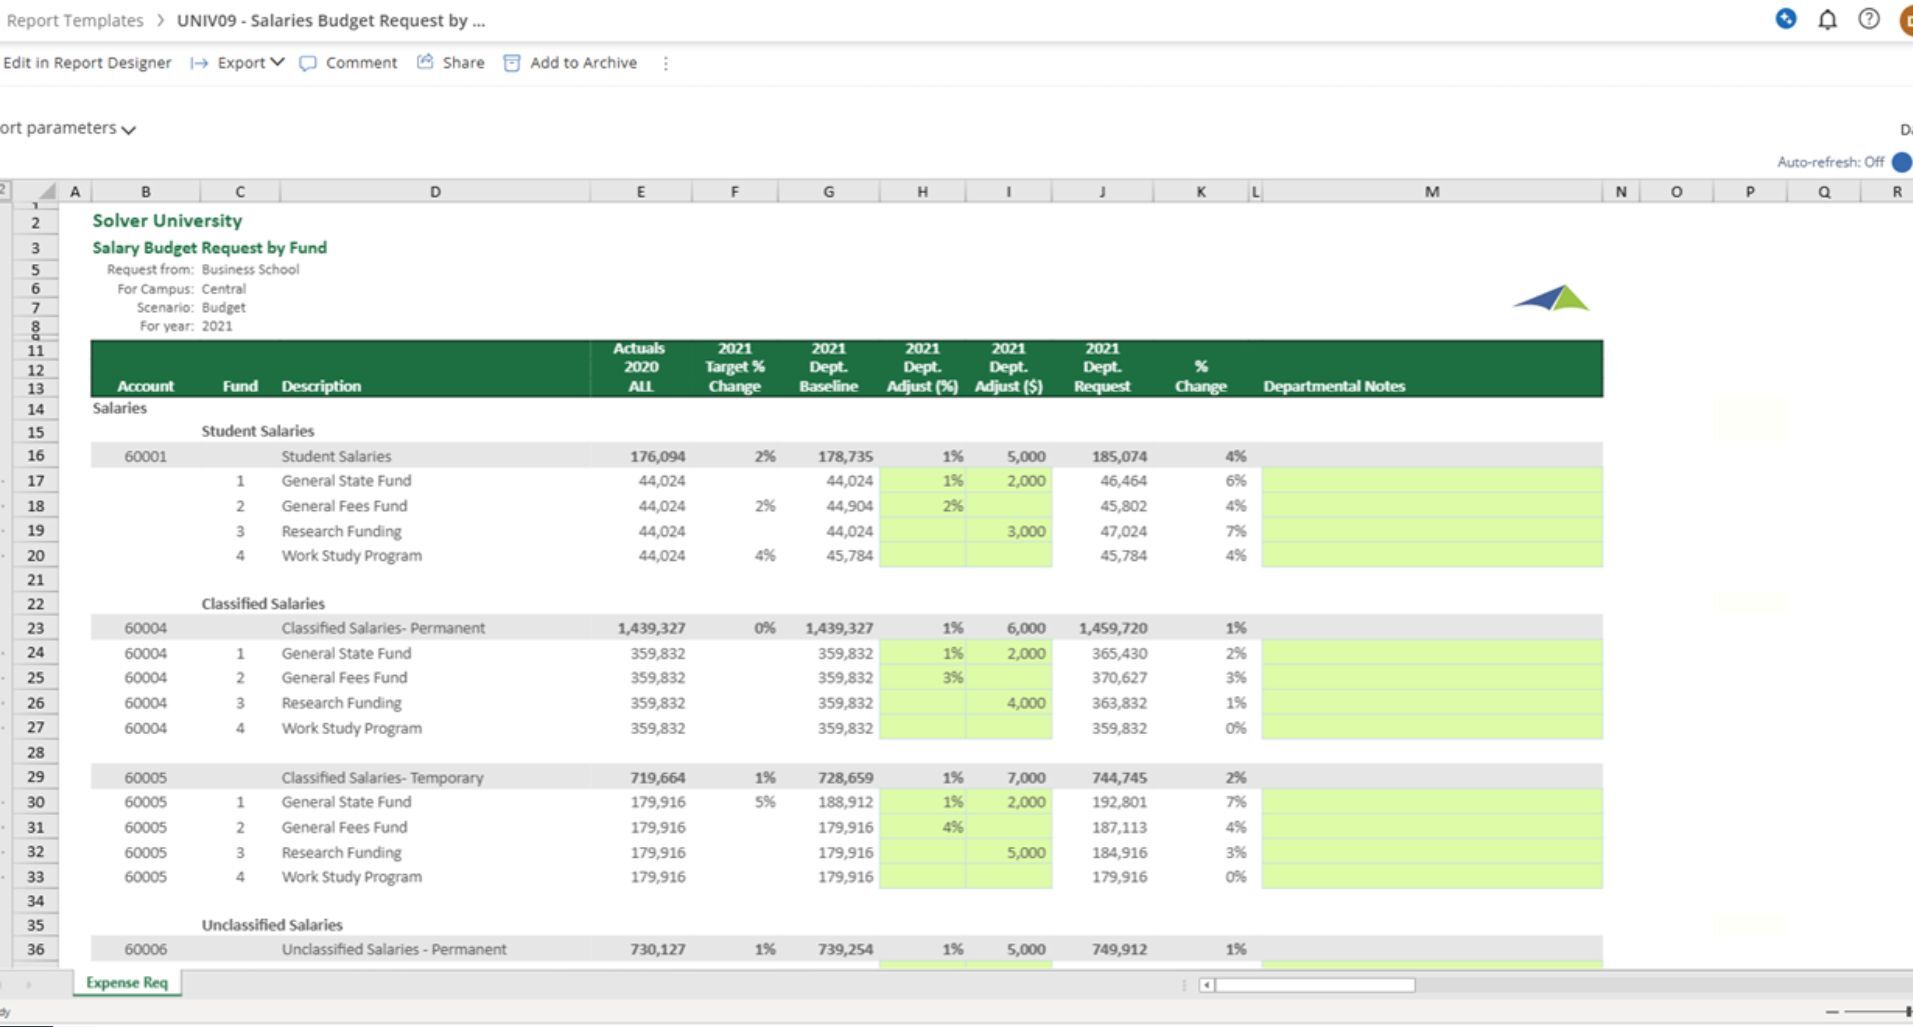Toggle the Auto-refresh switch
Viewport: 1913px width, 1027px height.
pos(1901,162)
